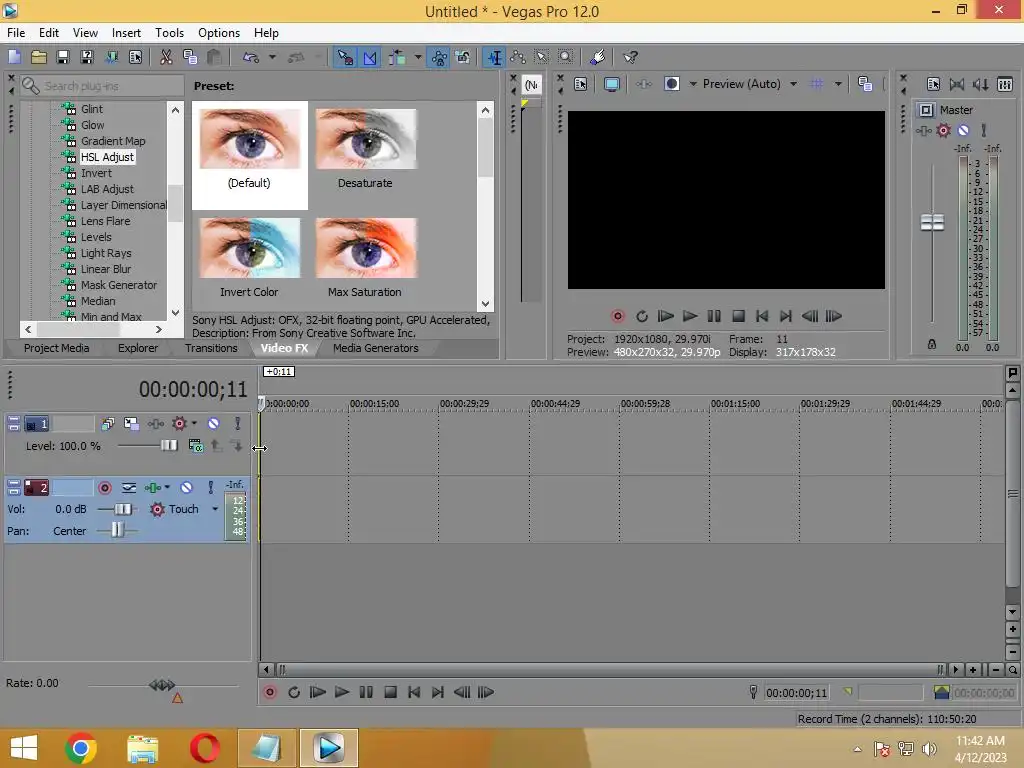Image resolution: width=1024 pixels, height=768 pixels.
Task: Click Track Motion icon on track 1
Action: (x=131, y=424)
